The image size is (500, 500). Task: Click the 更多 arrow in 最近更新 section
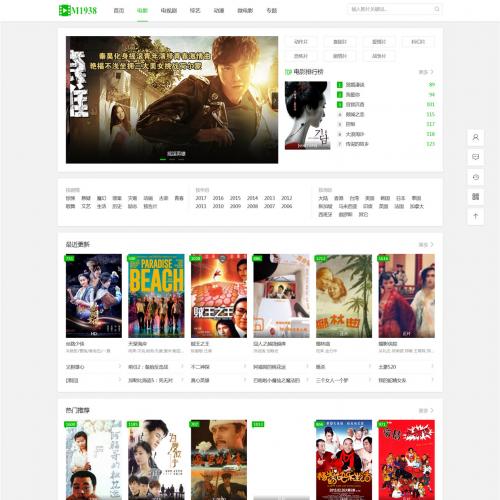coord(426,245)
